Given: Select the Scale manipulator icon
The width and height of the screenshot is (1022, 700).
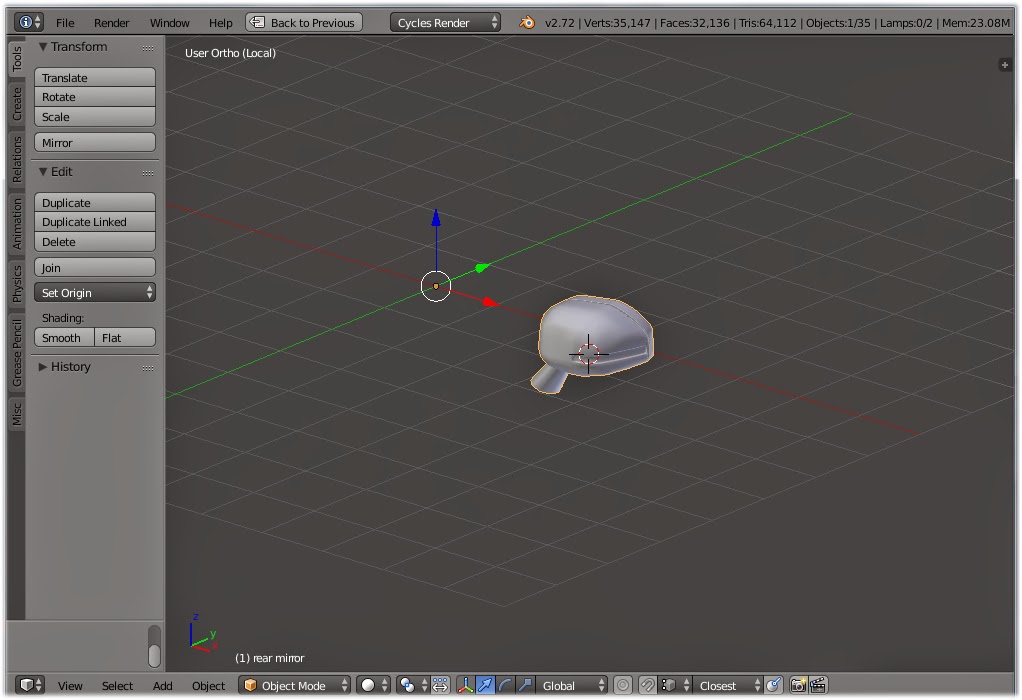Looking at the screenshot, I should click(x=524, y=686).
